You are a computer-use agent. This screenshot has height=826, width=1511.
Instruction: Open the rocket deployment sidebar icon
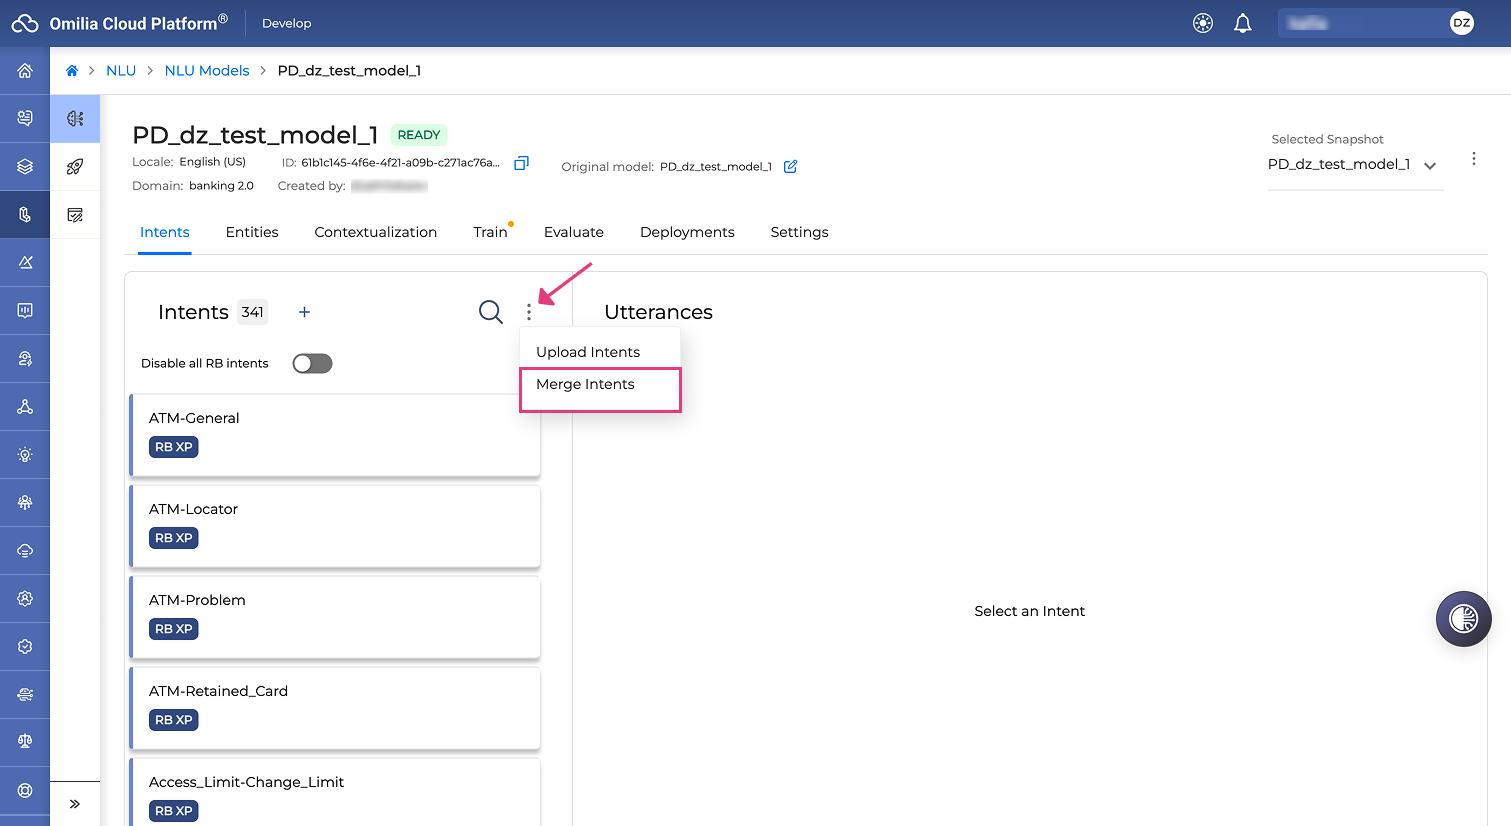[75, 167]
